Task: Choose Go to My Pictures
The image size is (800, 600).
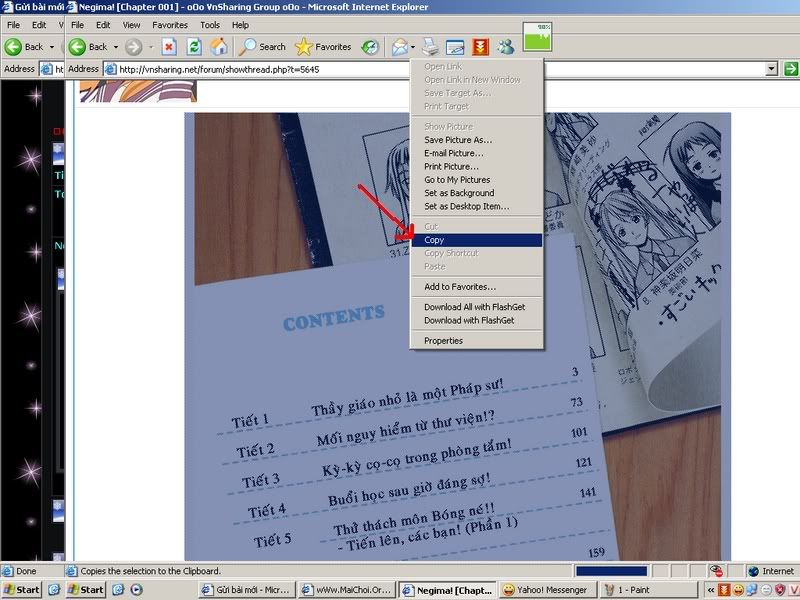Action: tap(477, 180)
